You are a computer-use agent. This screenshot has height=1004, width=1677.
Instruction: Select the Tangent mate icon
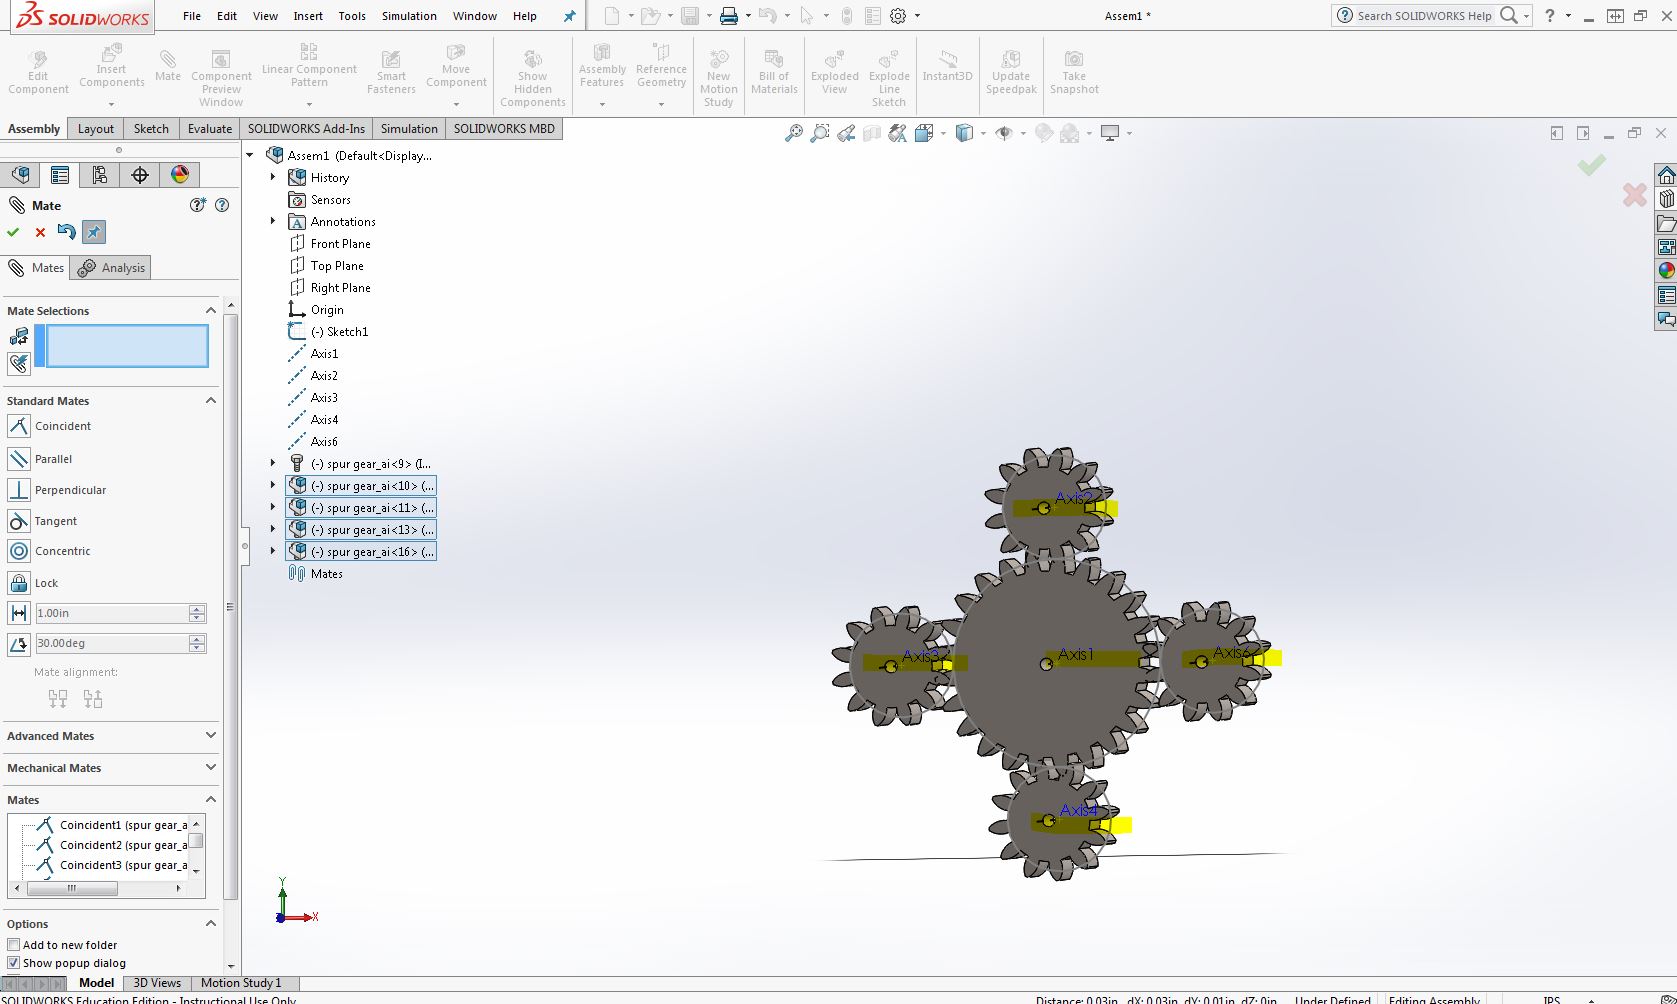click(x=18, y=521)
